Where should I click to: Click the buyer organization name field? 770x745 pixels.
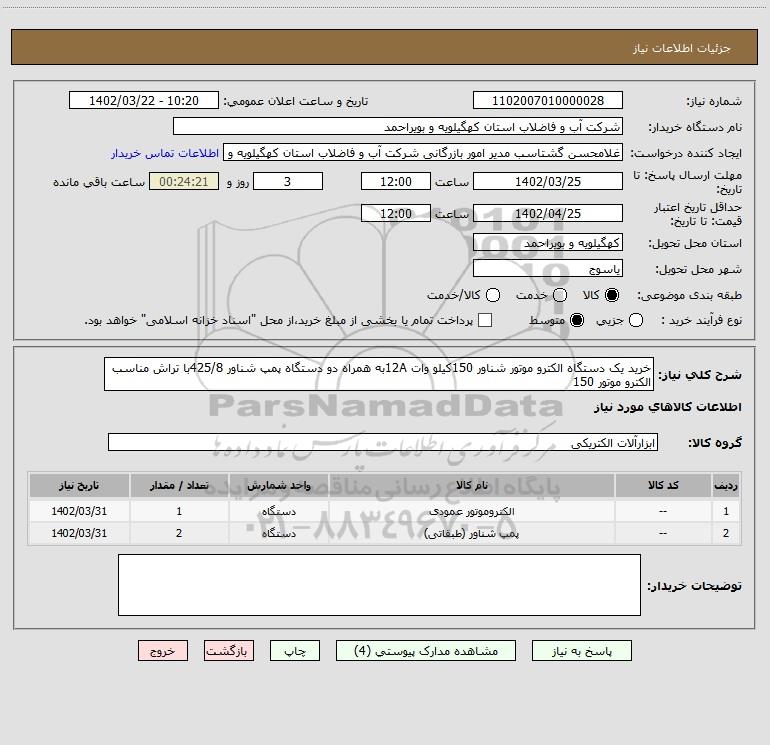[398, 127]
